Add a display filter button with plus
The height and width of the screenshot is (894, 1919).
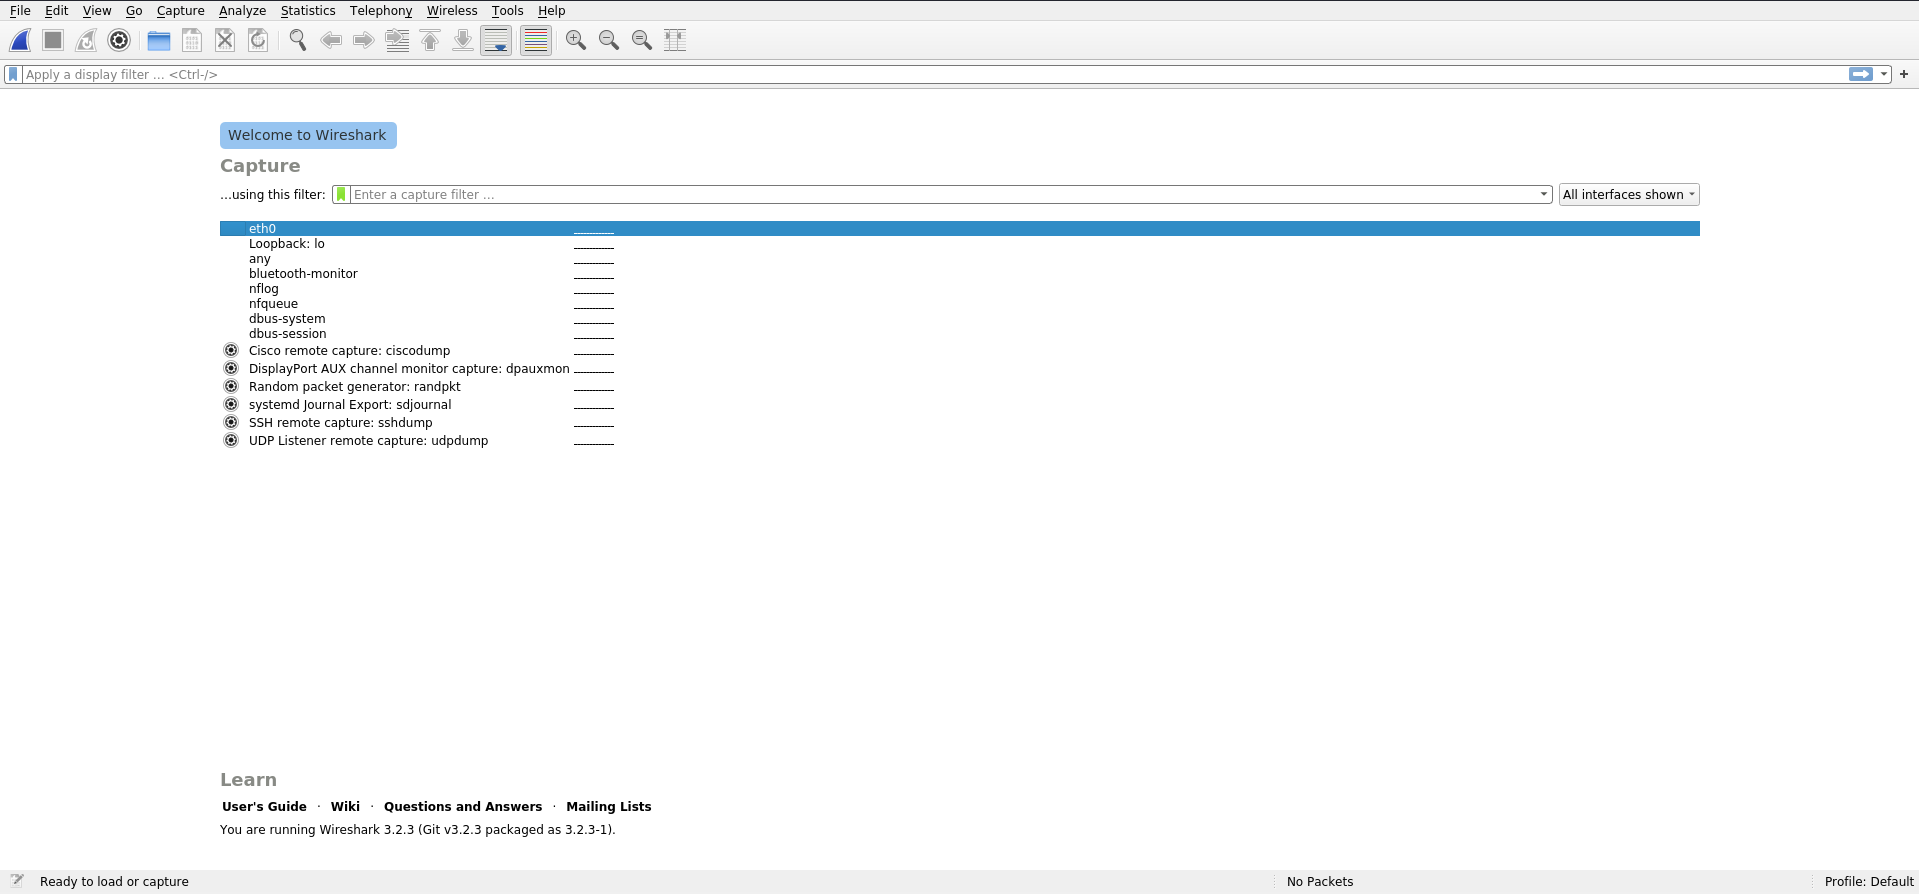point(1904,74)
